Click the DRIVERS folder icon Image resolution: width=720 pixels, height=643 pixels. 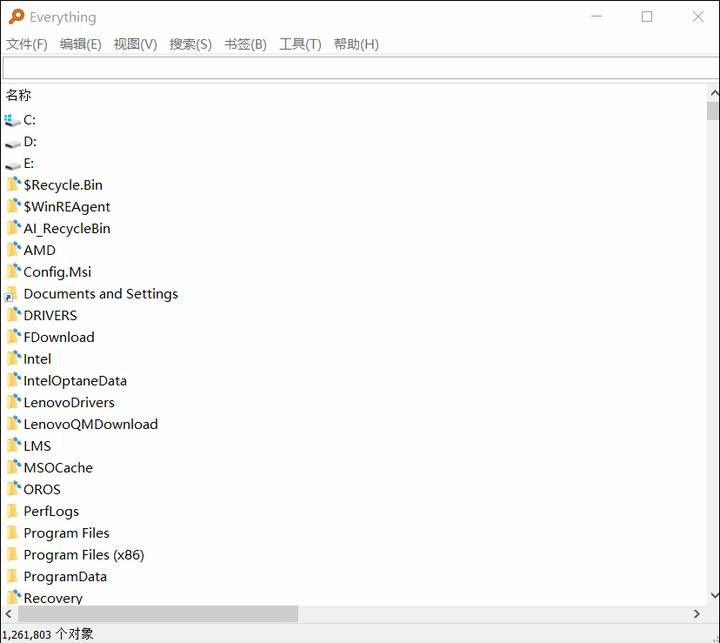(x=14, y=315)
